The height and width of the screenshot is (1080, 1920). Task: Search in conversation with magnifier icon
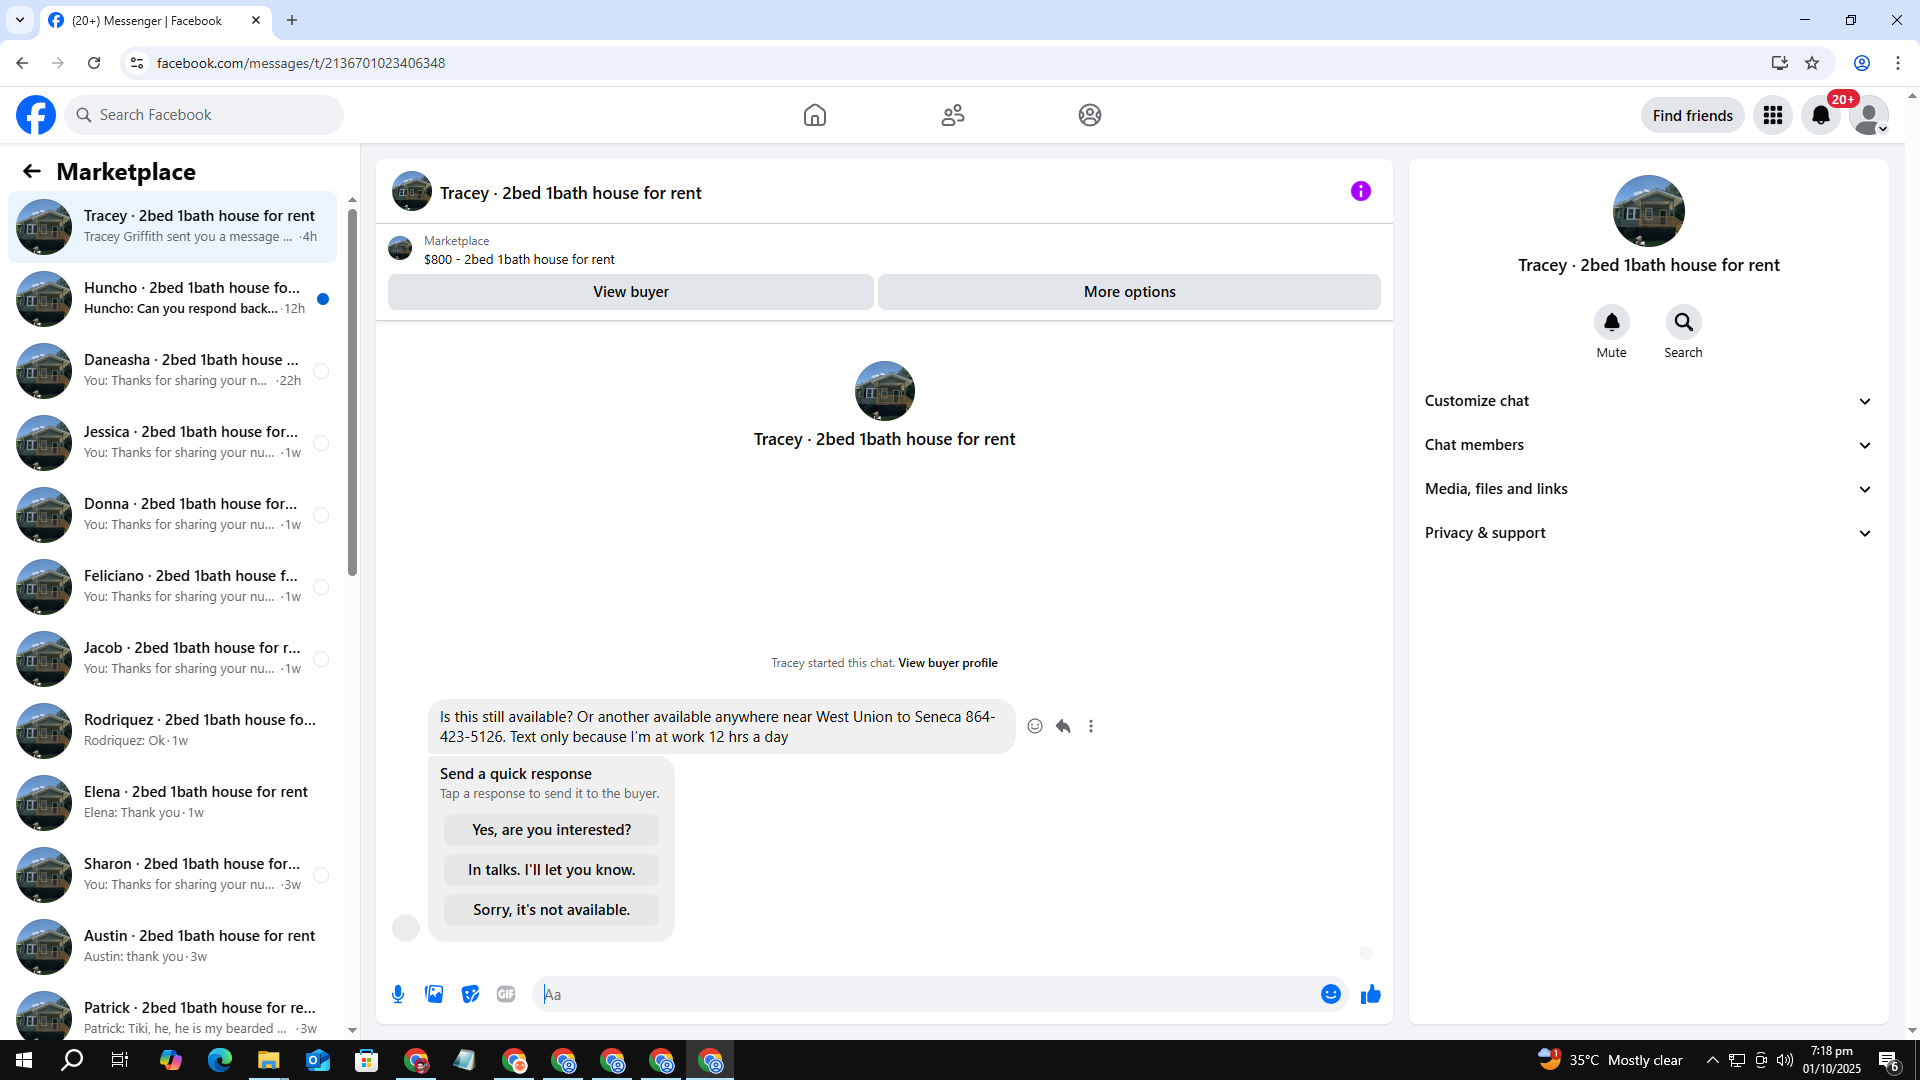(x=1684, y=322)
